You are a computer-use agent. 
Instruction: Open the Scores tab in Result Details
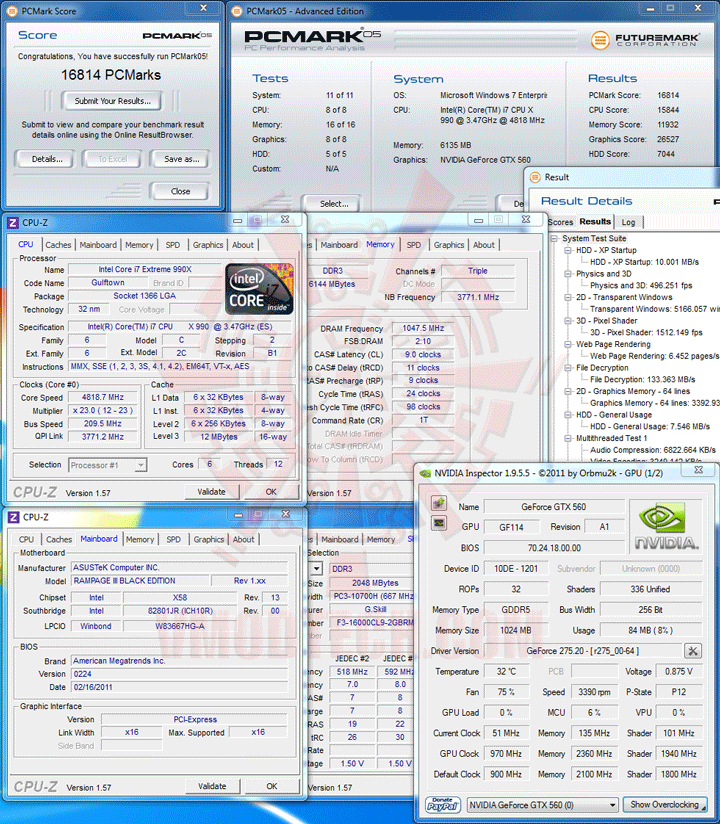(560, 222)
